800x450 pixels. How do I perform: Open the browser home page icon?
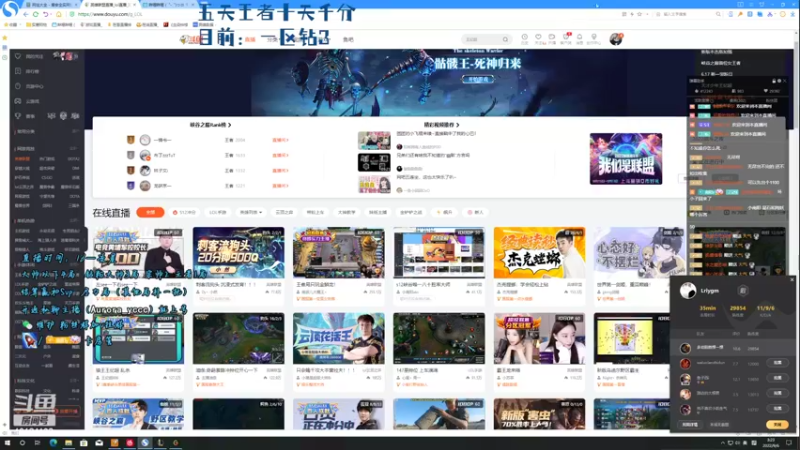click(59, 14)
